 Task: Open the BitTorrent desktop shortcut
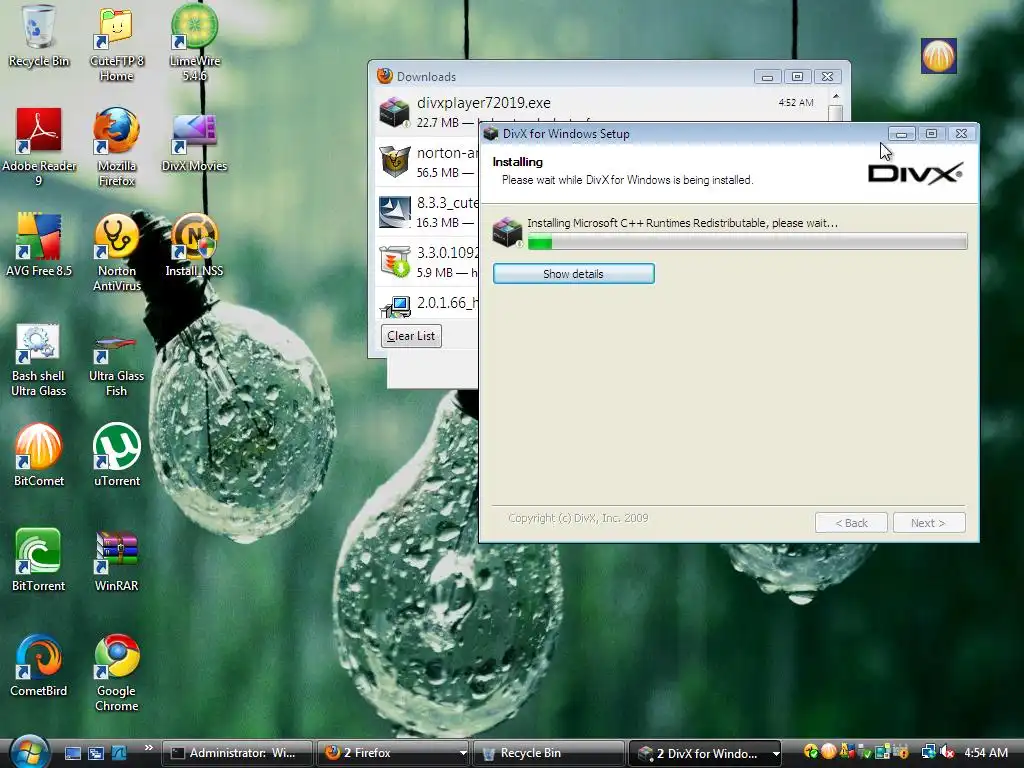click(x=38, y=560)
